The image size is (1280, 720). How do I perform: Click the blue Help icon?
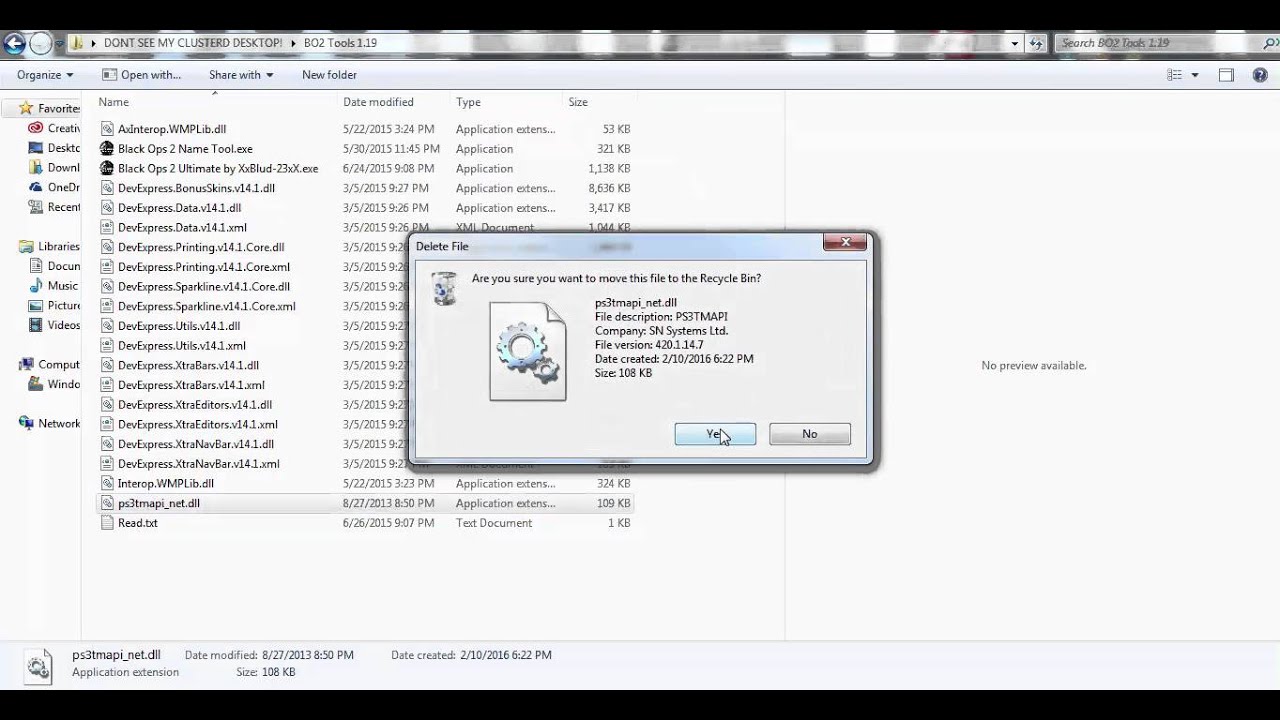point(1260,75)
